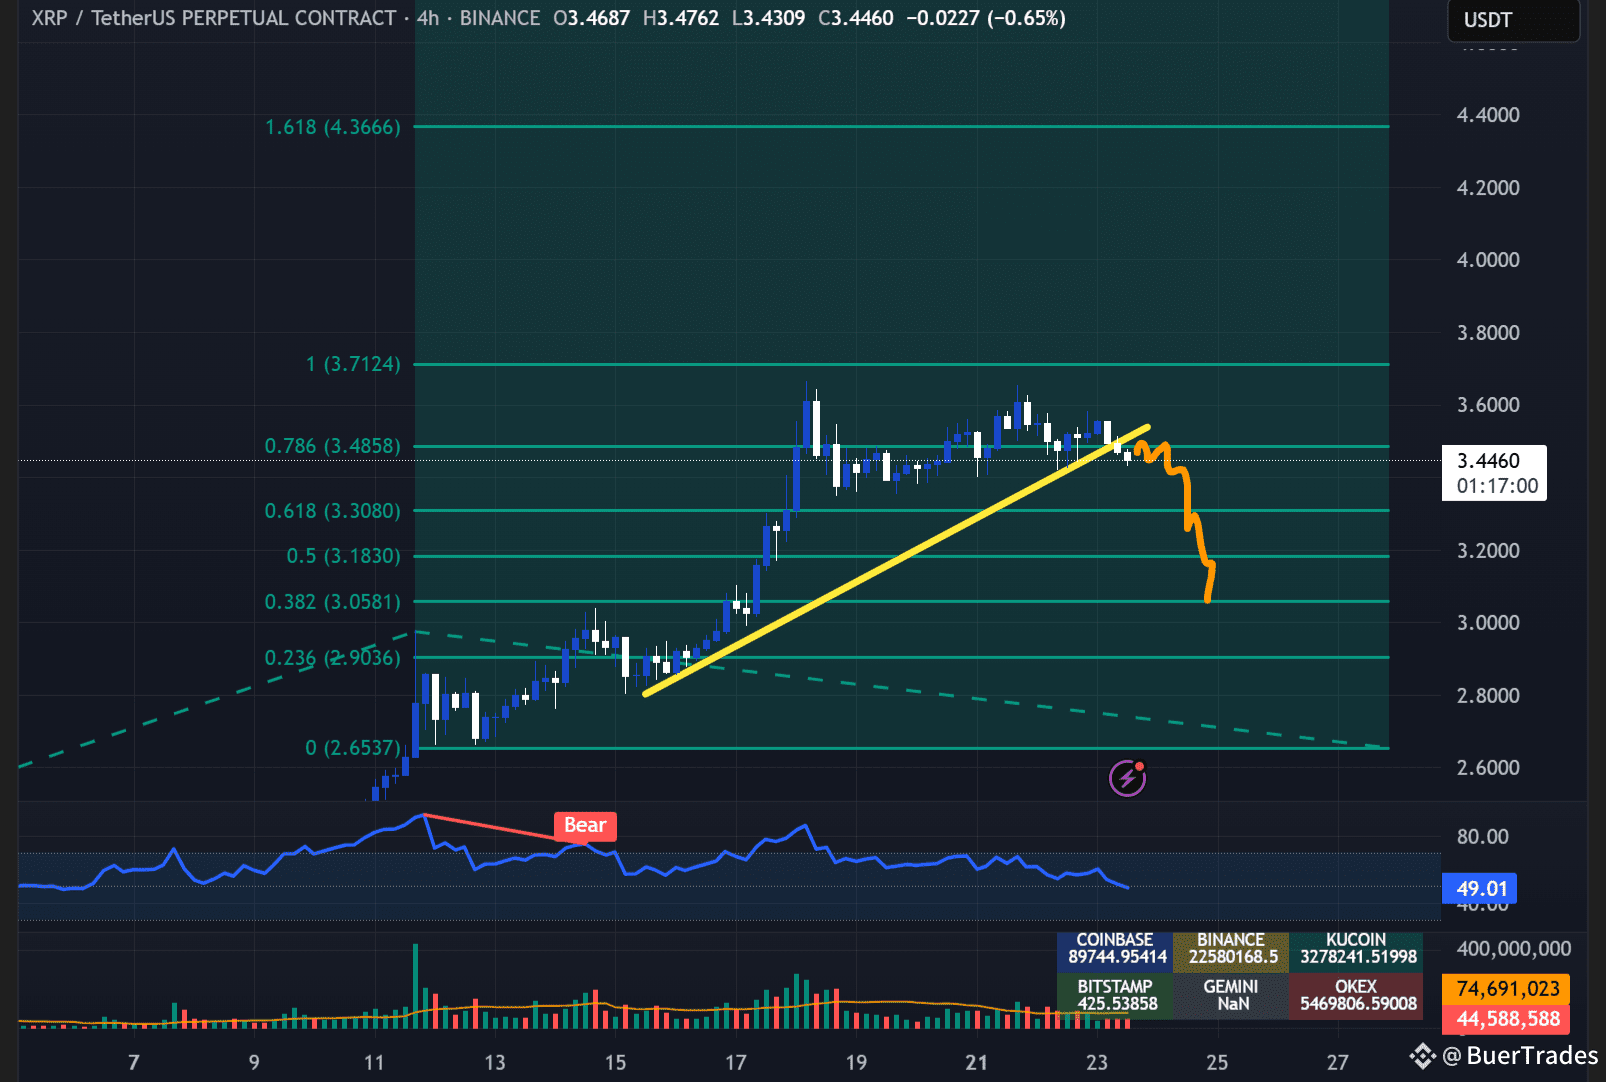
Task: Click price axis label 2.6000
Action: pos(1488,768)
